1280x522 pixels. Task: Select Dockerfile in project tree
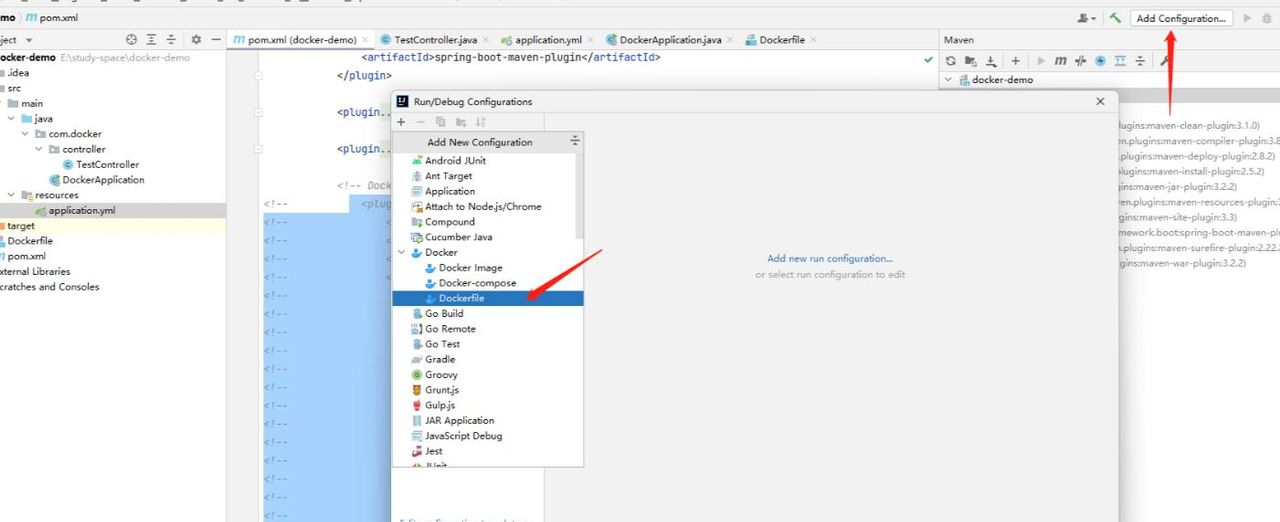30,241
